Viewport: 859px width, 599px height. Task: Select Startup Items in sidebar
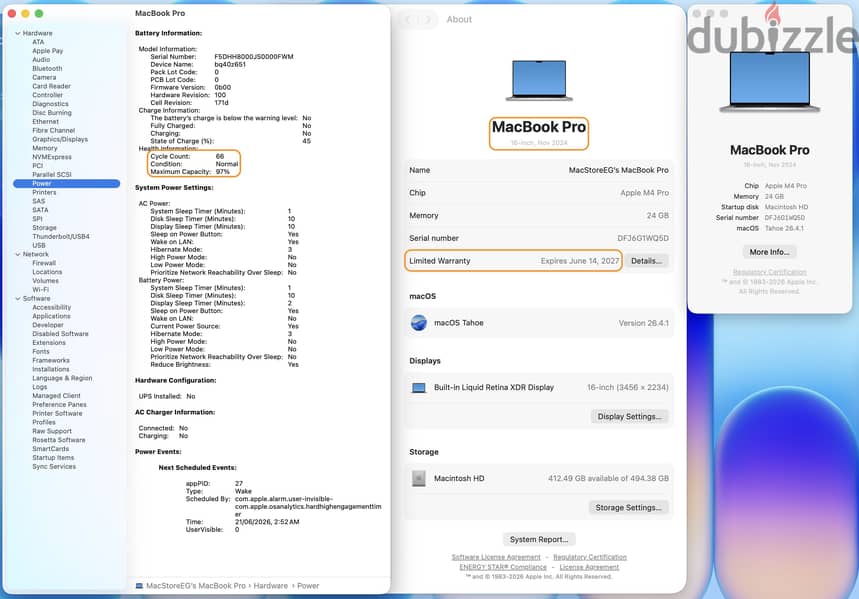[x=53, y=458]
